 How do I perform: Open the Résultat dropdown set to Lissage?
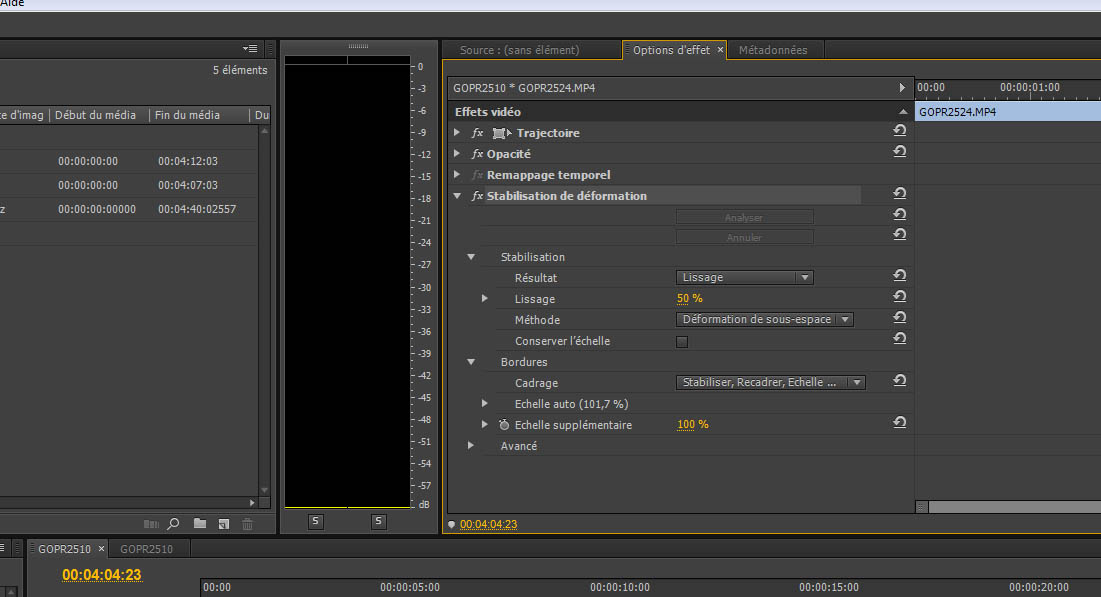click(x=745, y=277)
